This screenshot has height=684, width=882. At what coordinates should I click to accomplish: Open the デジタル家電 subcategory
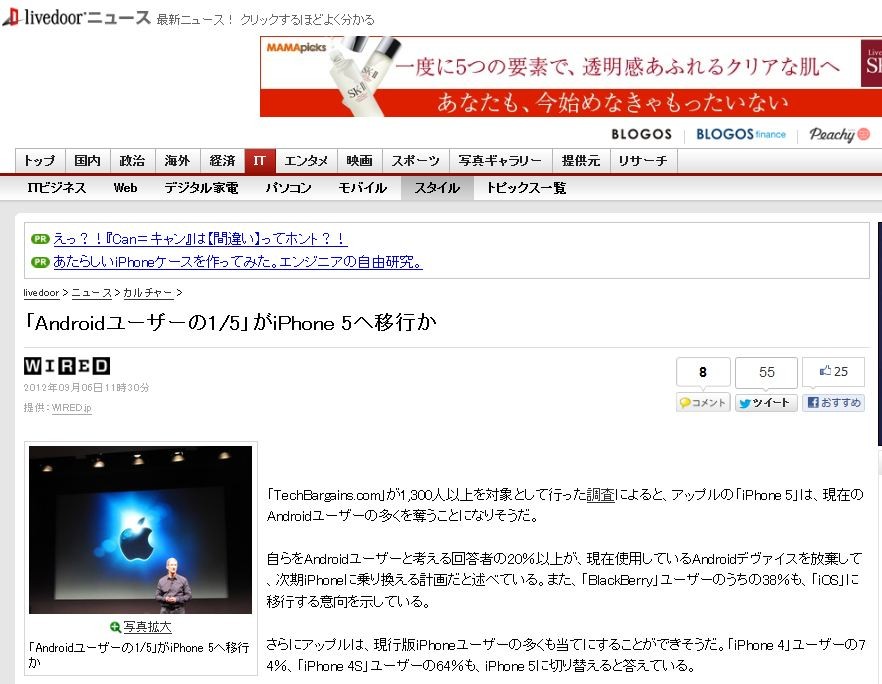(201, 188)
